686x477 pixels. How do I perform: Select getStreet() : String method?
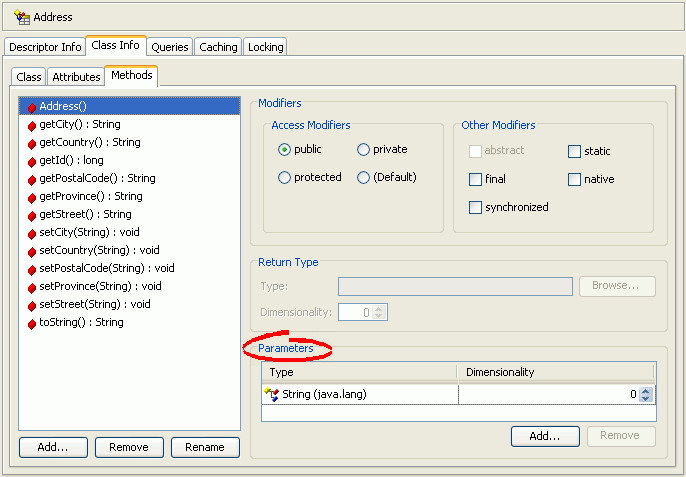click(x=130, y=214)
